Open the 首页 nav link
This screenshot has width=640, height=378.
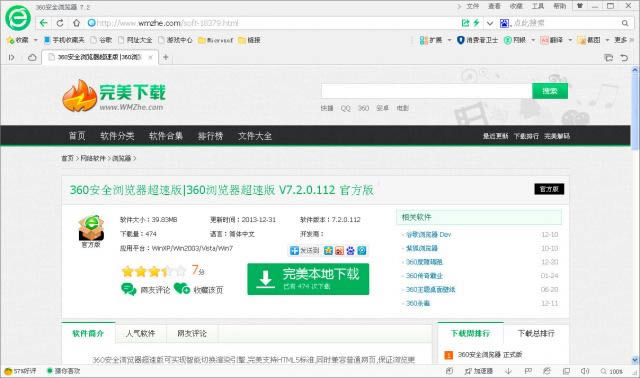pos(77,136)
